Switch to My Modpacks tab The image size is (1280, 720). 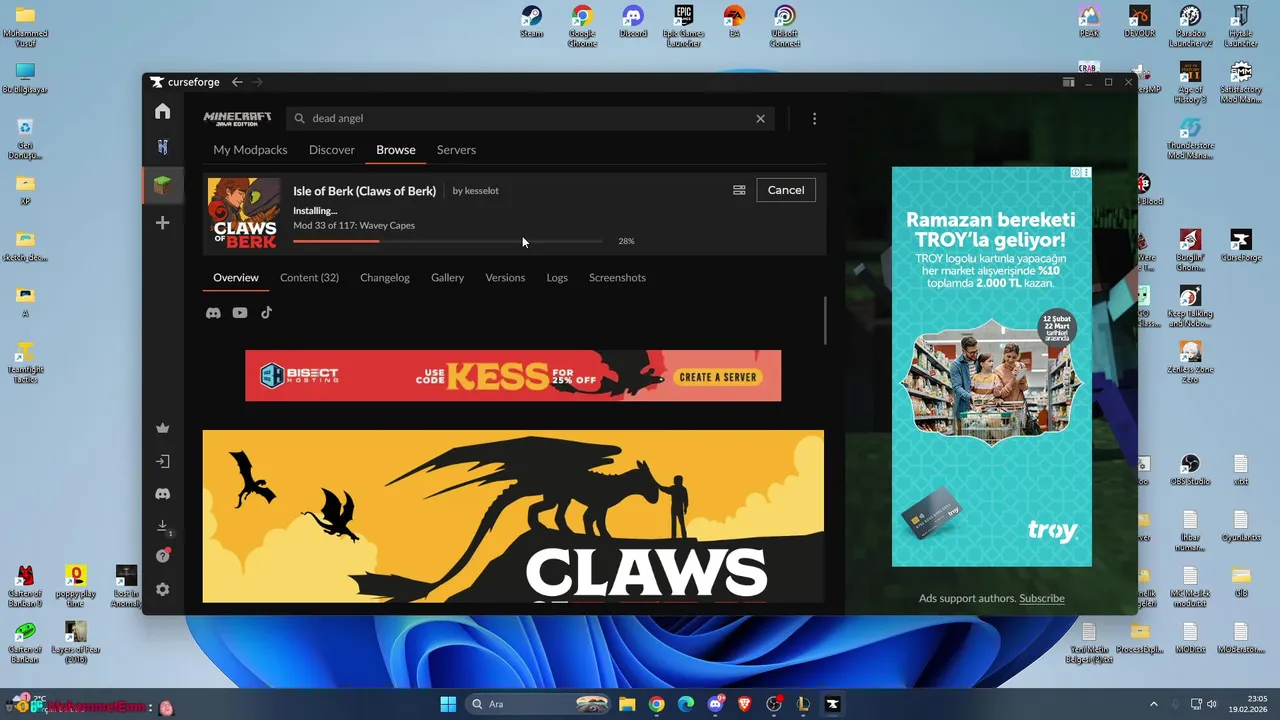click(x=250, y=150)
